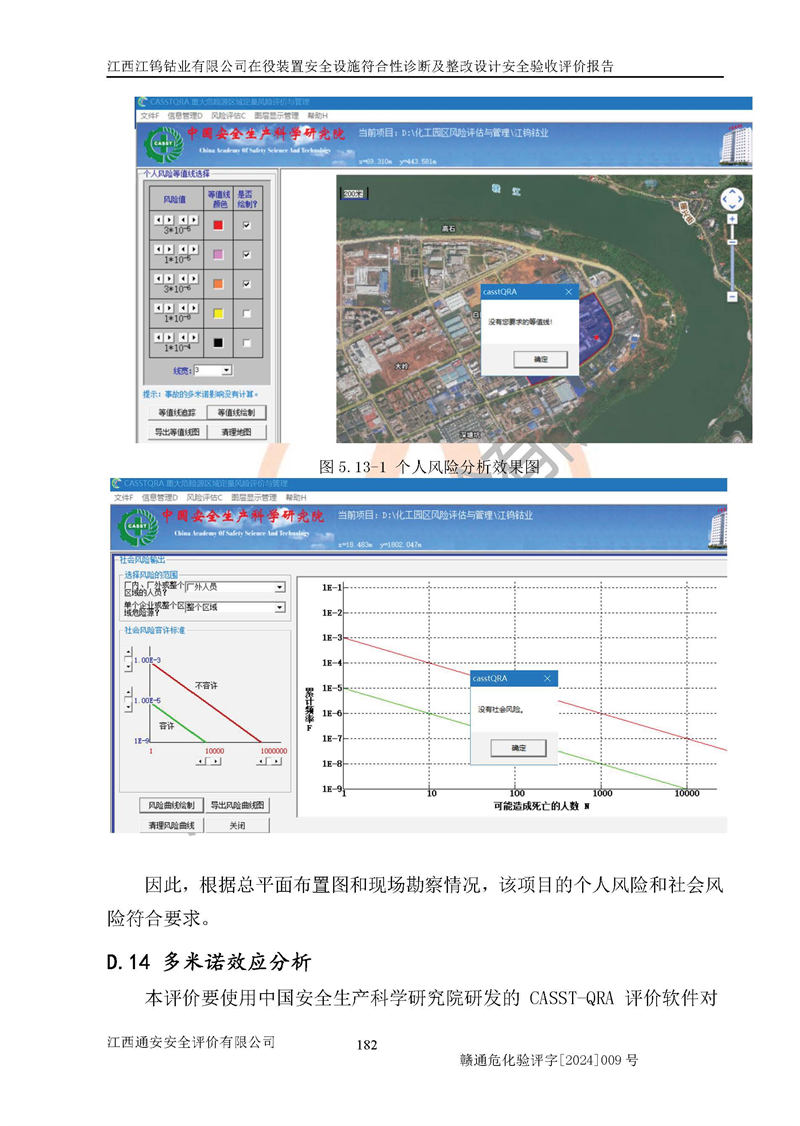Pick the orange contour color swatch
This screenshot has width=800, height=1126.
[218, 284]
